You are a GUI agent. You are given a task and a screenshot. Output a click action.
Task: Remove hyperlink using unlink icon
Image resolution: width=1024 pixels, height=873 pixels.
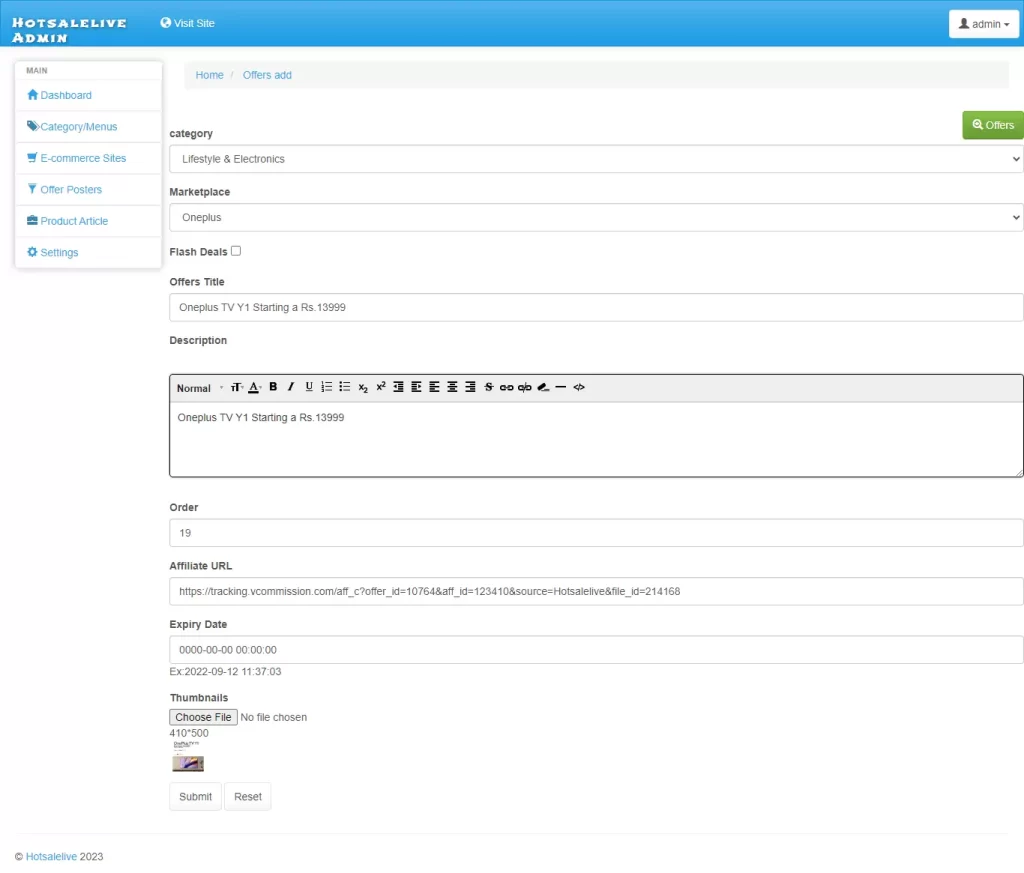tap(524, 387)
